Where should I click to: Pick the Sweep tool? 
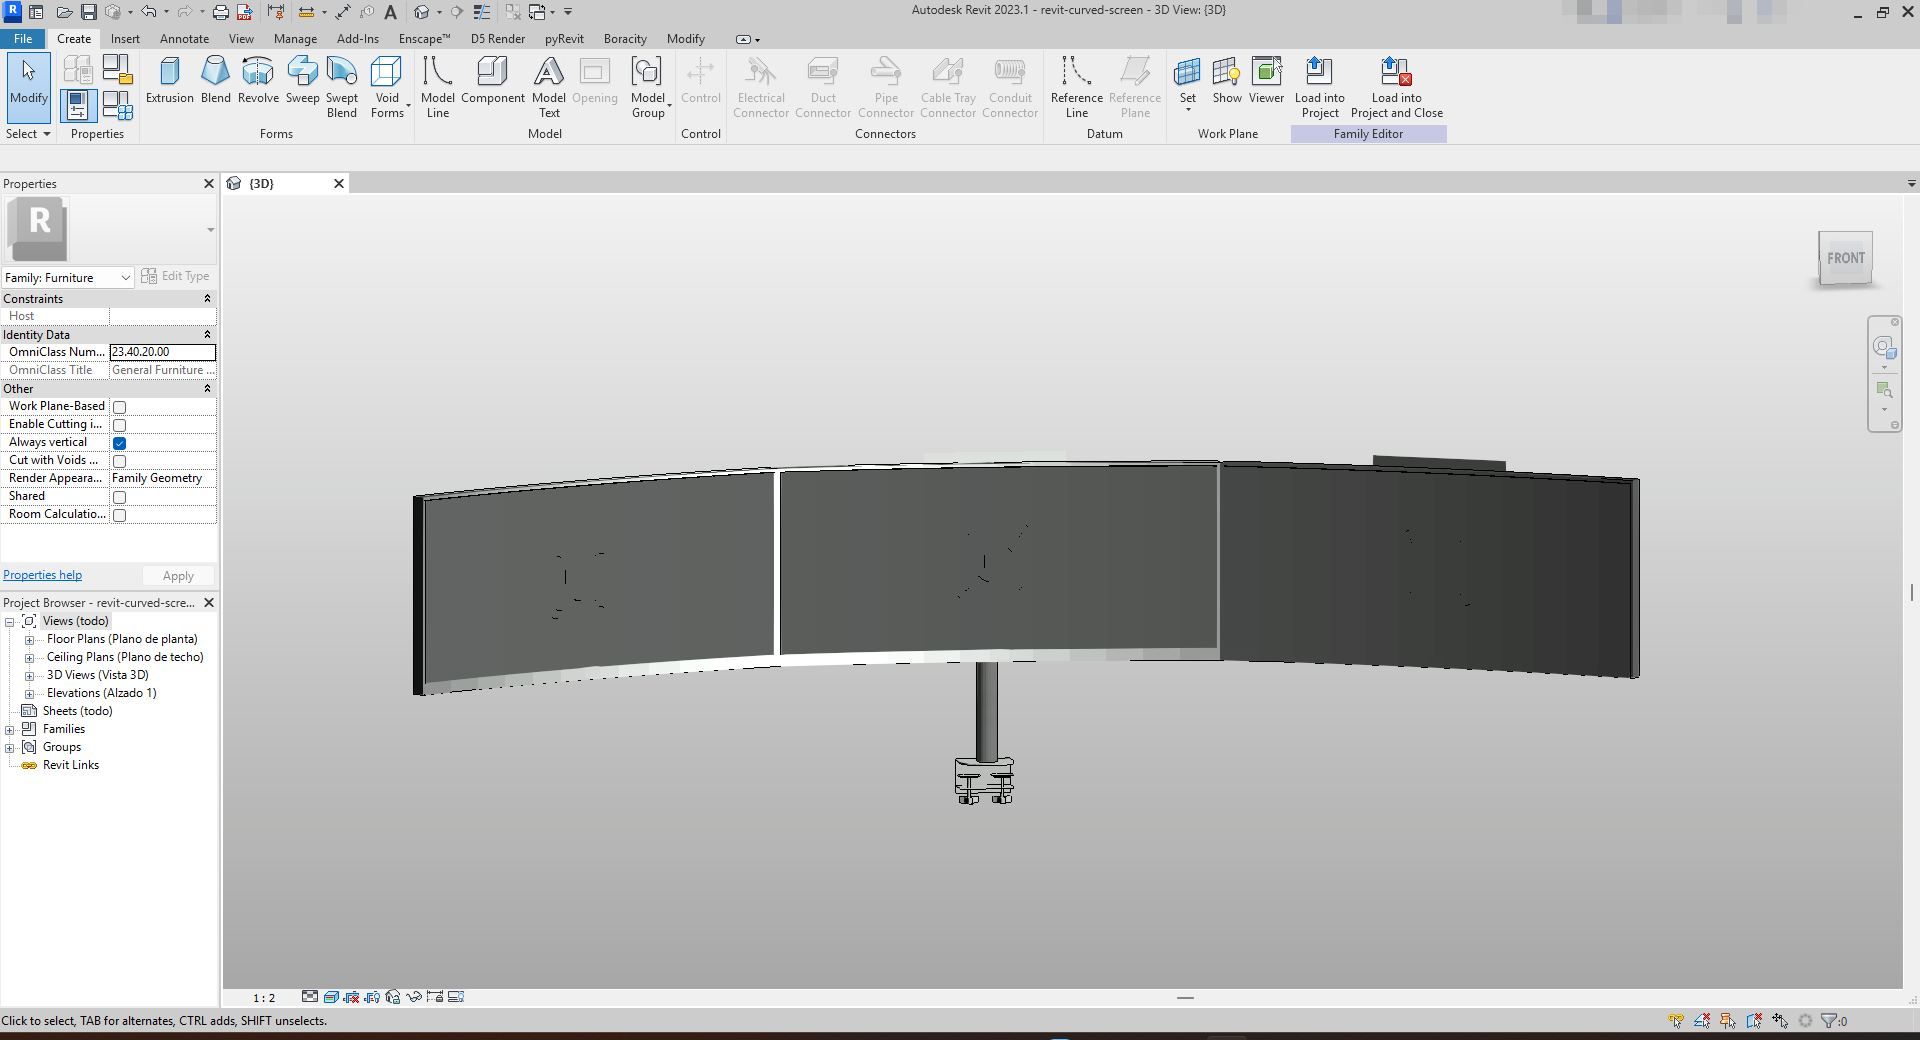pyautogui.click(x=302, y=80)
